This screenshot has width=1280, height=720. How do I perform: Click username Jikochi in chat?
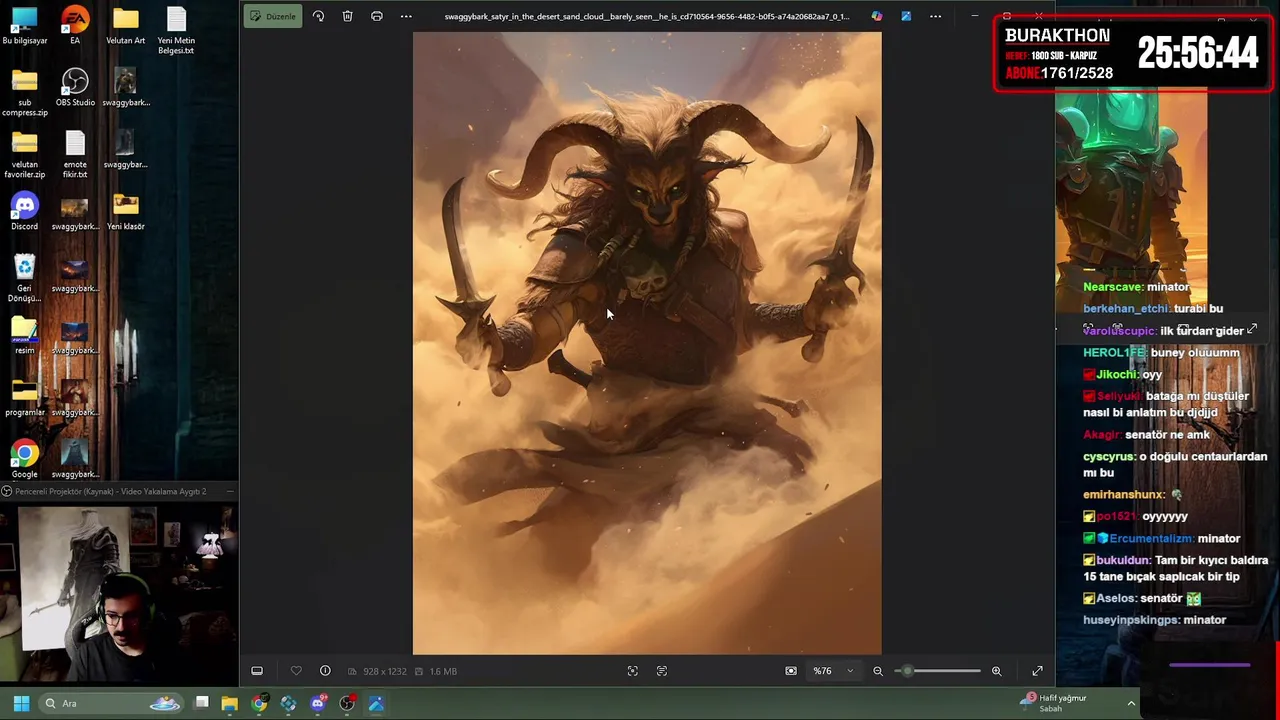pos(1116,375)
